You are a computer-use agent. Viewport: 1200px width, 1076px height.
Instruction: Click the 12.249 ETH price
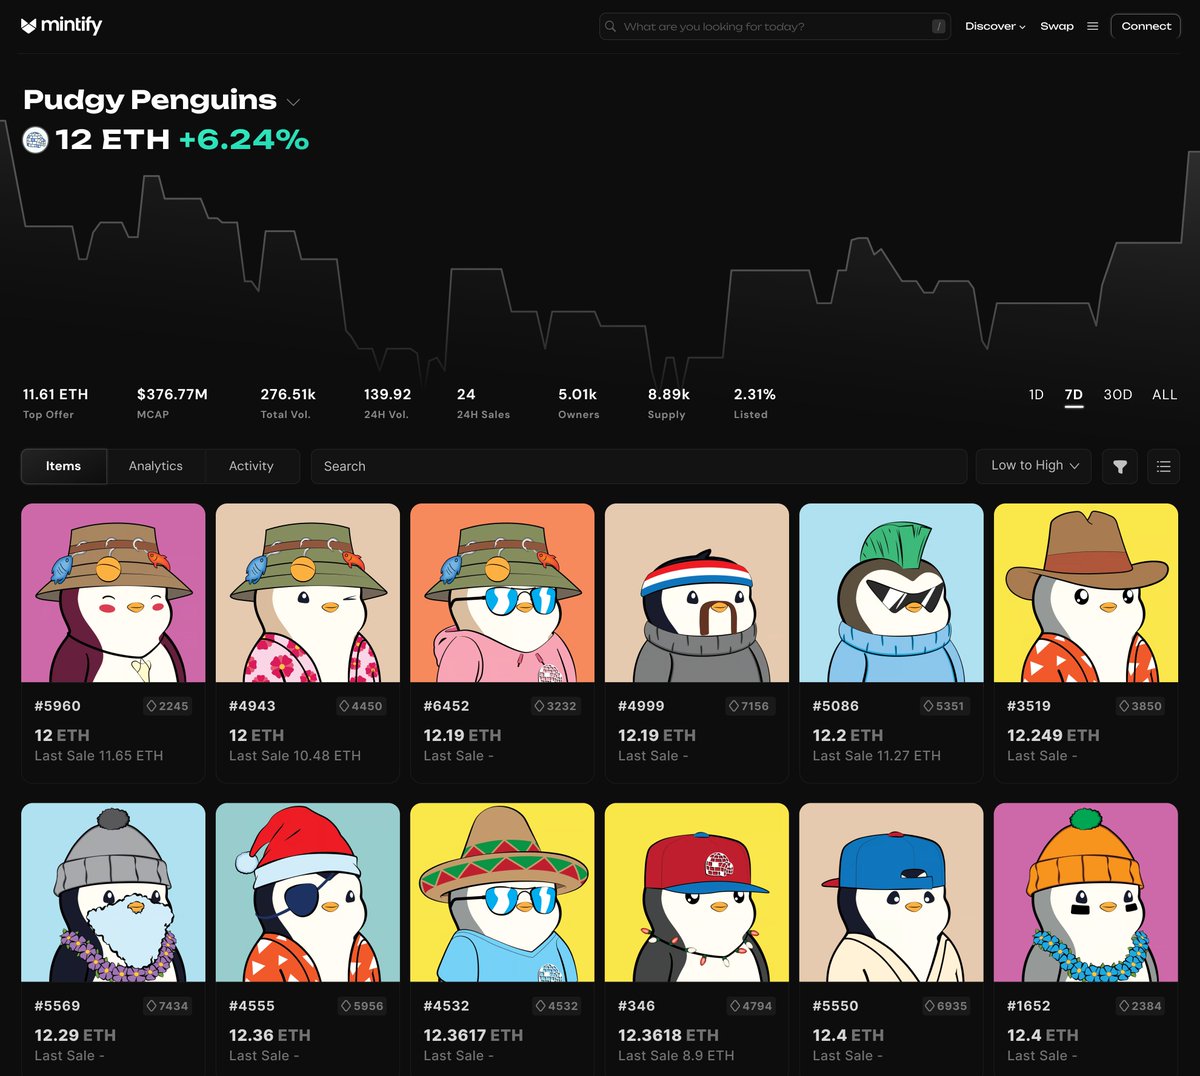coord(1053,735)
